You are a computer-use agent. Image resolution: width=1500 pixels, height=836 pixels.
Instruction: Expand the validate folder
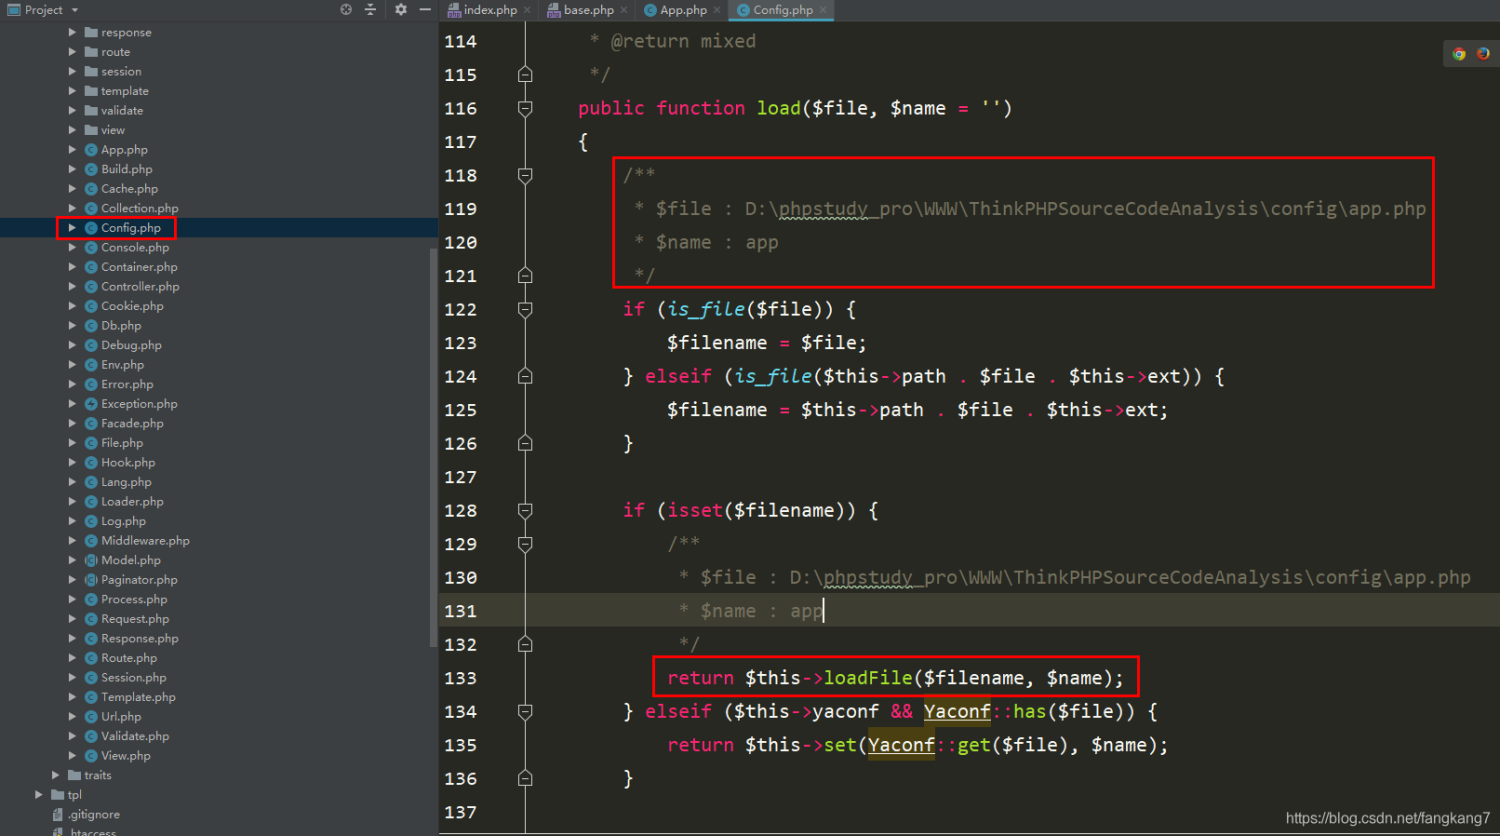tap(72, 110)
